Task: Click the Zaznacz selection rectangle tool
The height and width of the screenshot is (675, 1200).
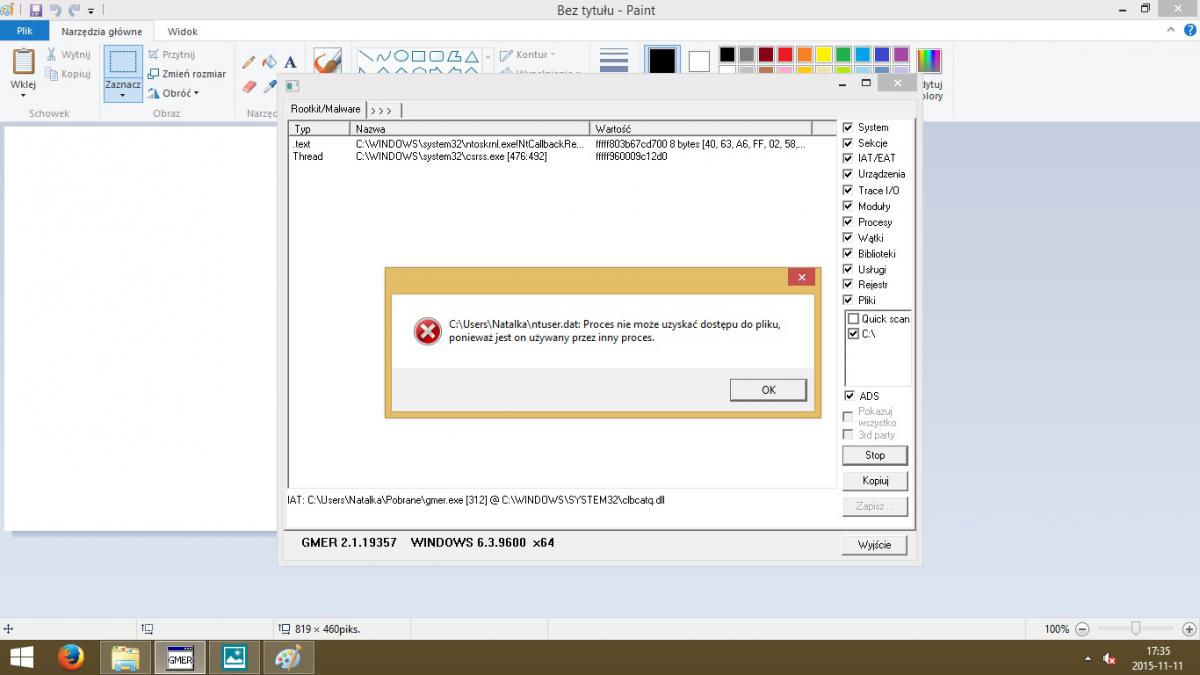Action: click(x=123, y=62)
